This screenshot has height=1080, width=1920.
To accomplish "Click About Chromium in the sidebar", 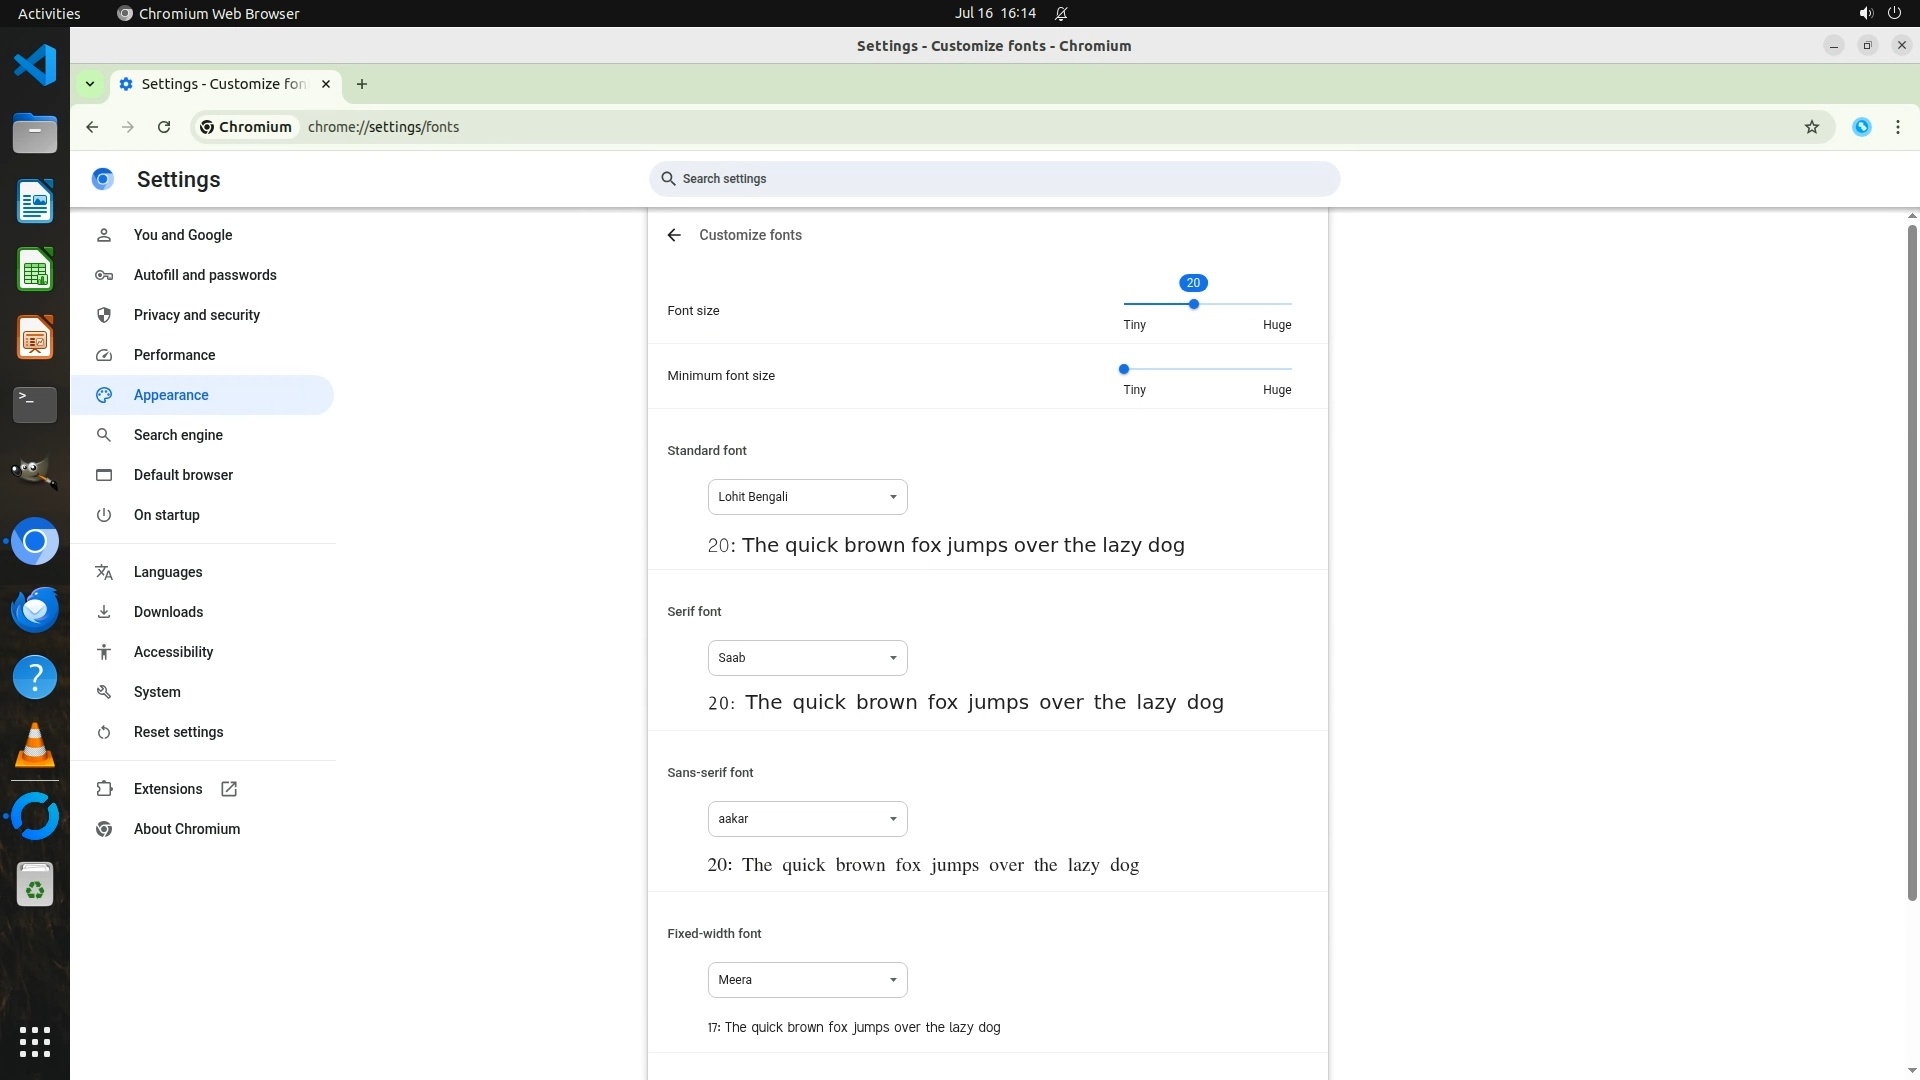I will pos(186,829).
